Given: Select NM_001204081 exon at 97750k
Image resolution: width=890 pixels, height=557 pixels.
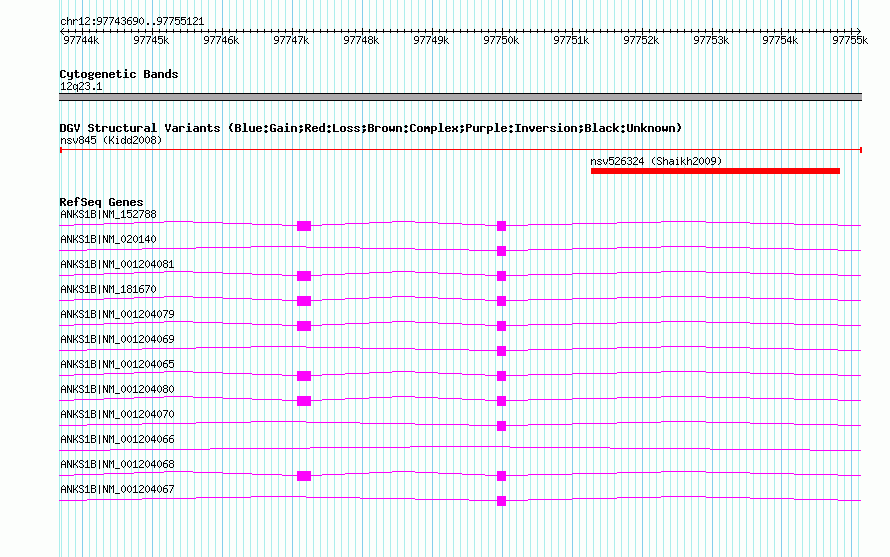Looking at the screenshot, I should click(501, 276).
